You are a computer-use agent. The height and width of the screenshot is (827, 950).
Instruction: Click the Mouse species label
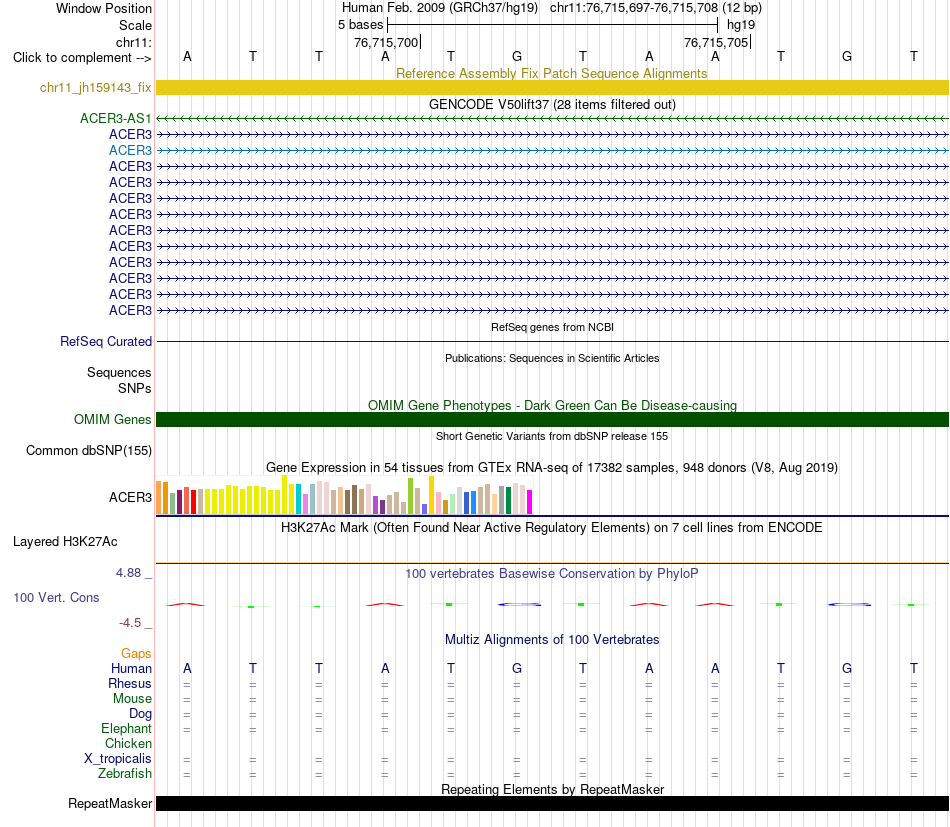click(132, 699)
